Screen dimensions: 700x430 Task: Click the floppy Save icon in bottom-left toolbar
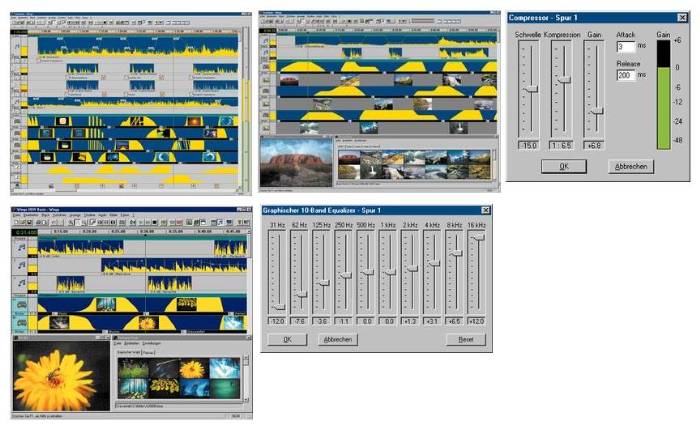tap(29, 222)
